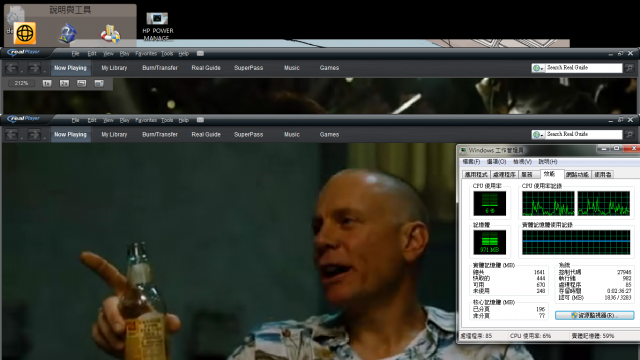Click 資源監視器(R) button in Task Manager

click(x=594, y=315)
